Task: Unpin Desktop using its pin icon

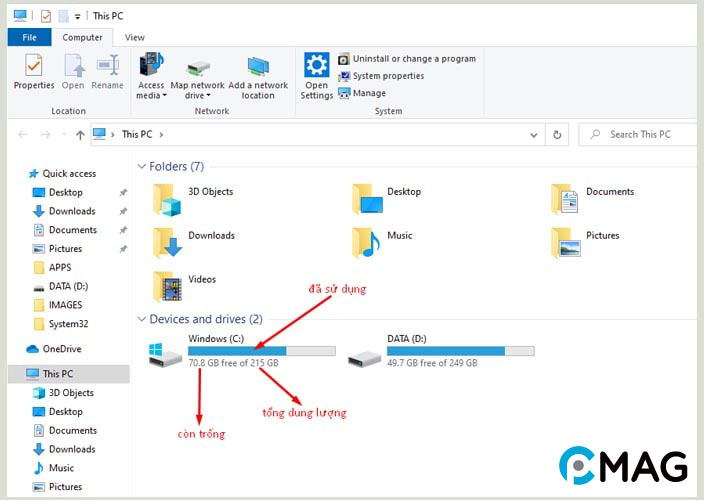Action: pos(123,193)
